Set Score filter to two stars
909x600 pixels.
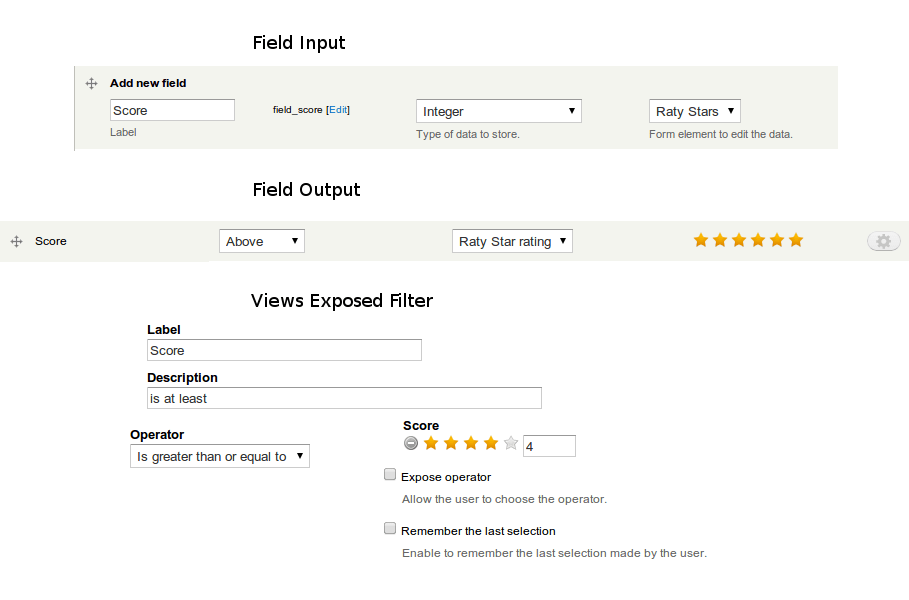click(x=451, y=443)
